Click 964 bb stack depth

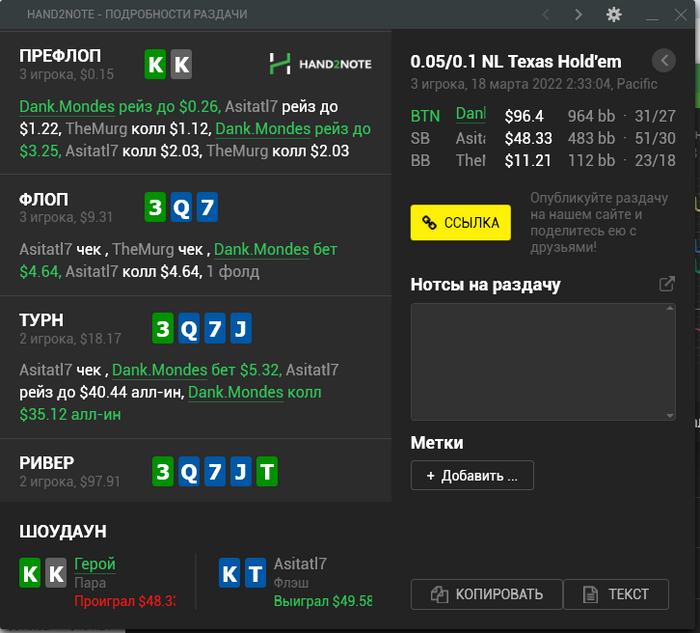[591, 116]
